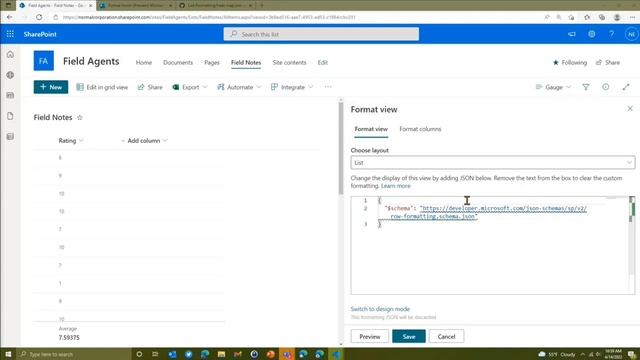This screenshot has width=640, height=360.
Task: Open the filter pane funnel icon
Action: [586, 87]
